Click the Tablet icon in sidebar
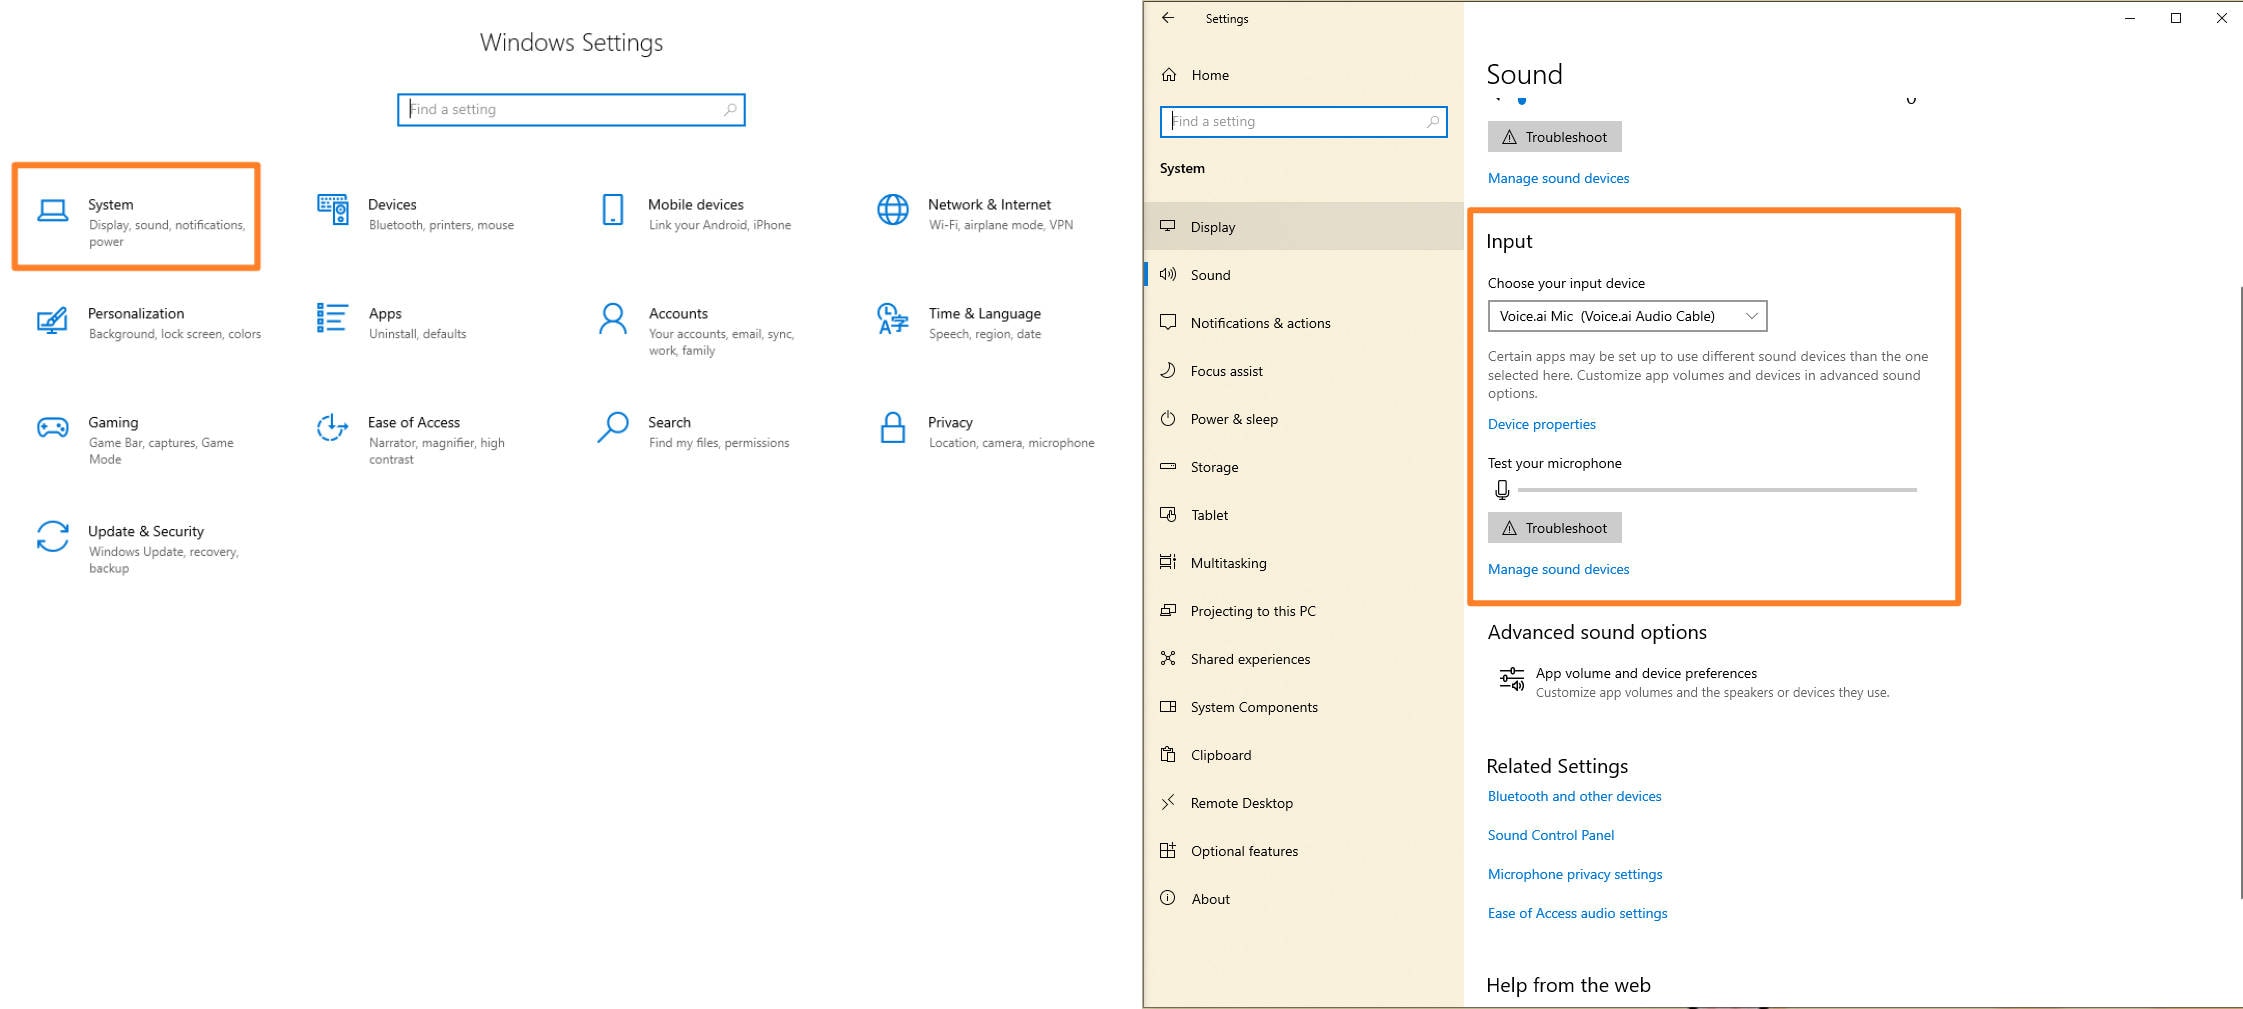This screenshot has height=1009, width=2243. [x=1168, y=514]
